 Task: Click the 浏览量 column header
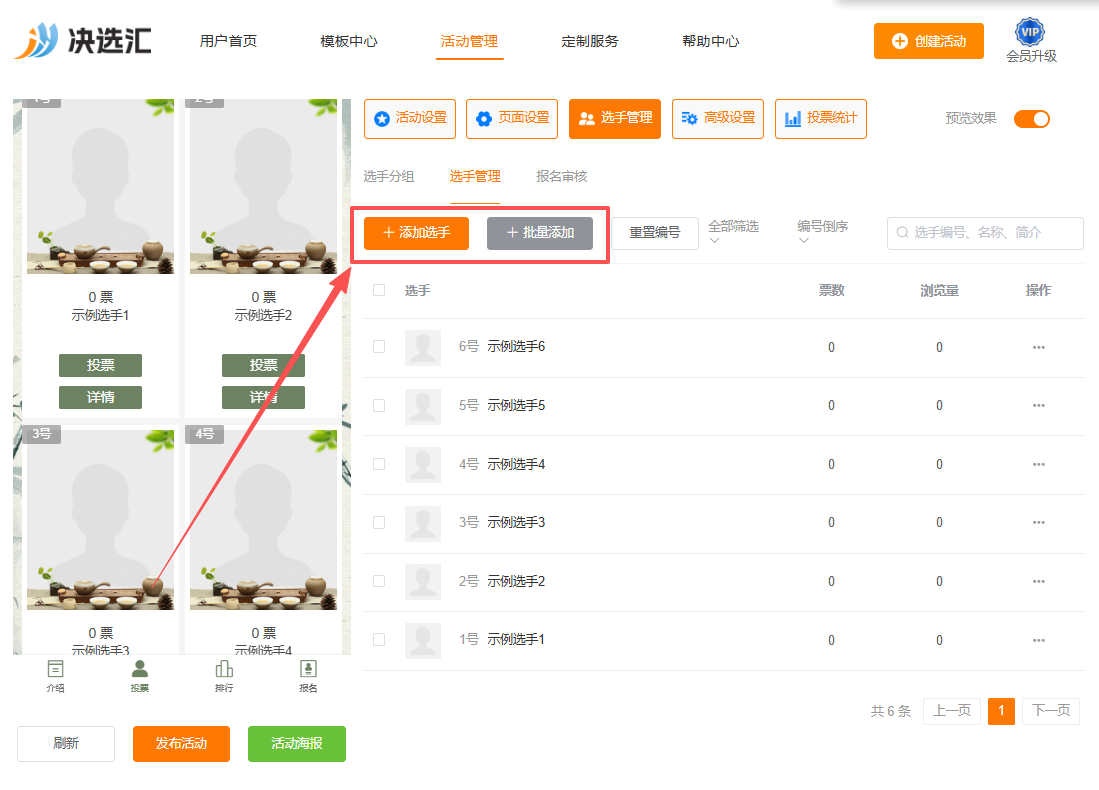[x=939, y=291]
